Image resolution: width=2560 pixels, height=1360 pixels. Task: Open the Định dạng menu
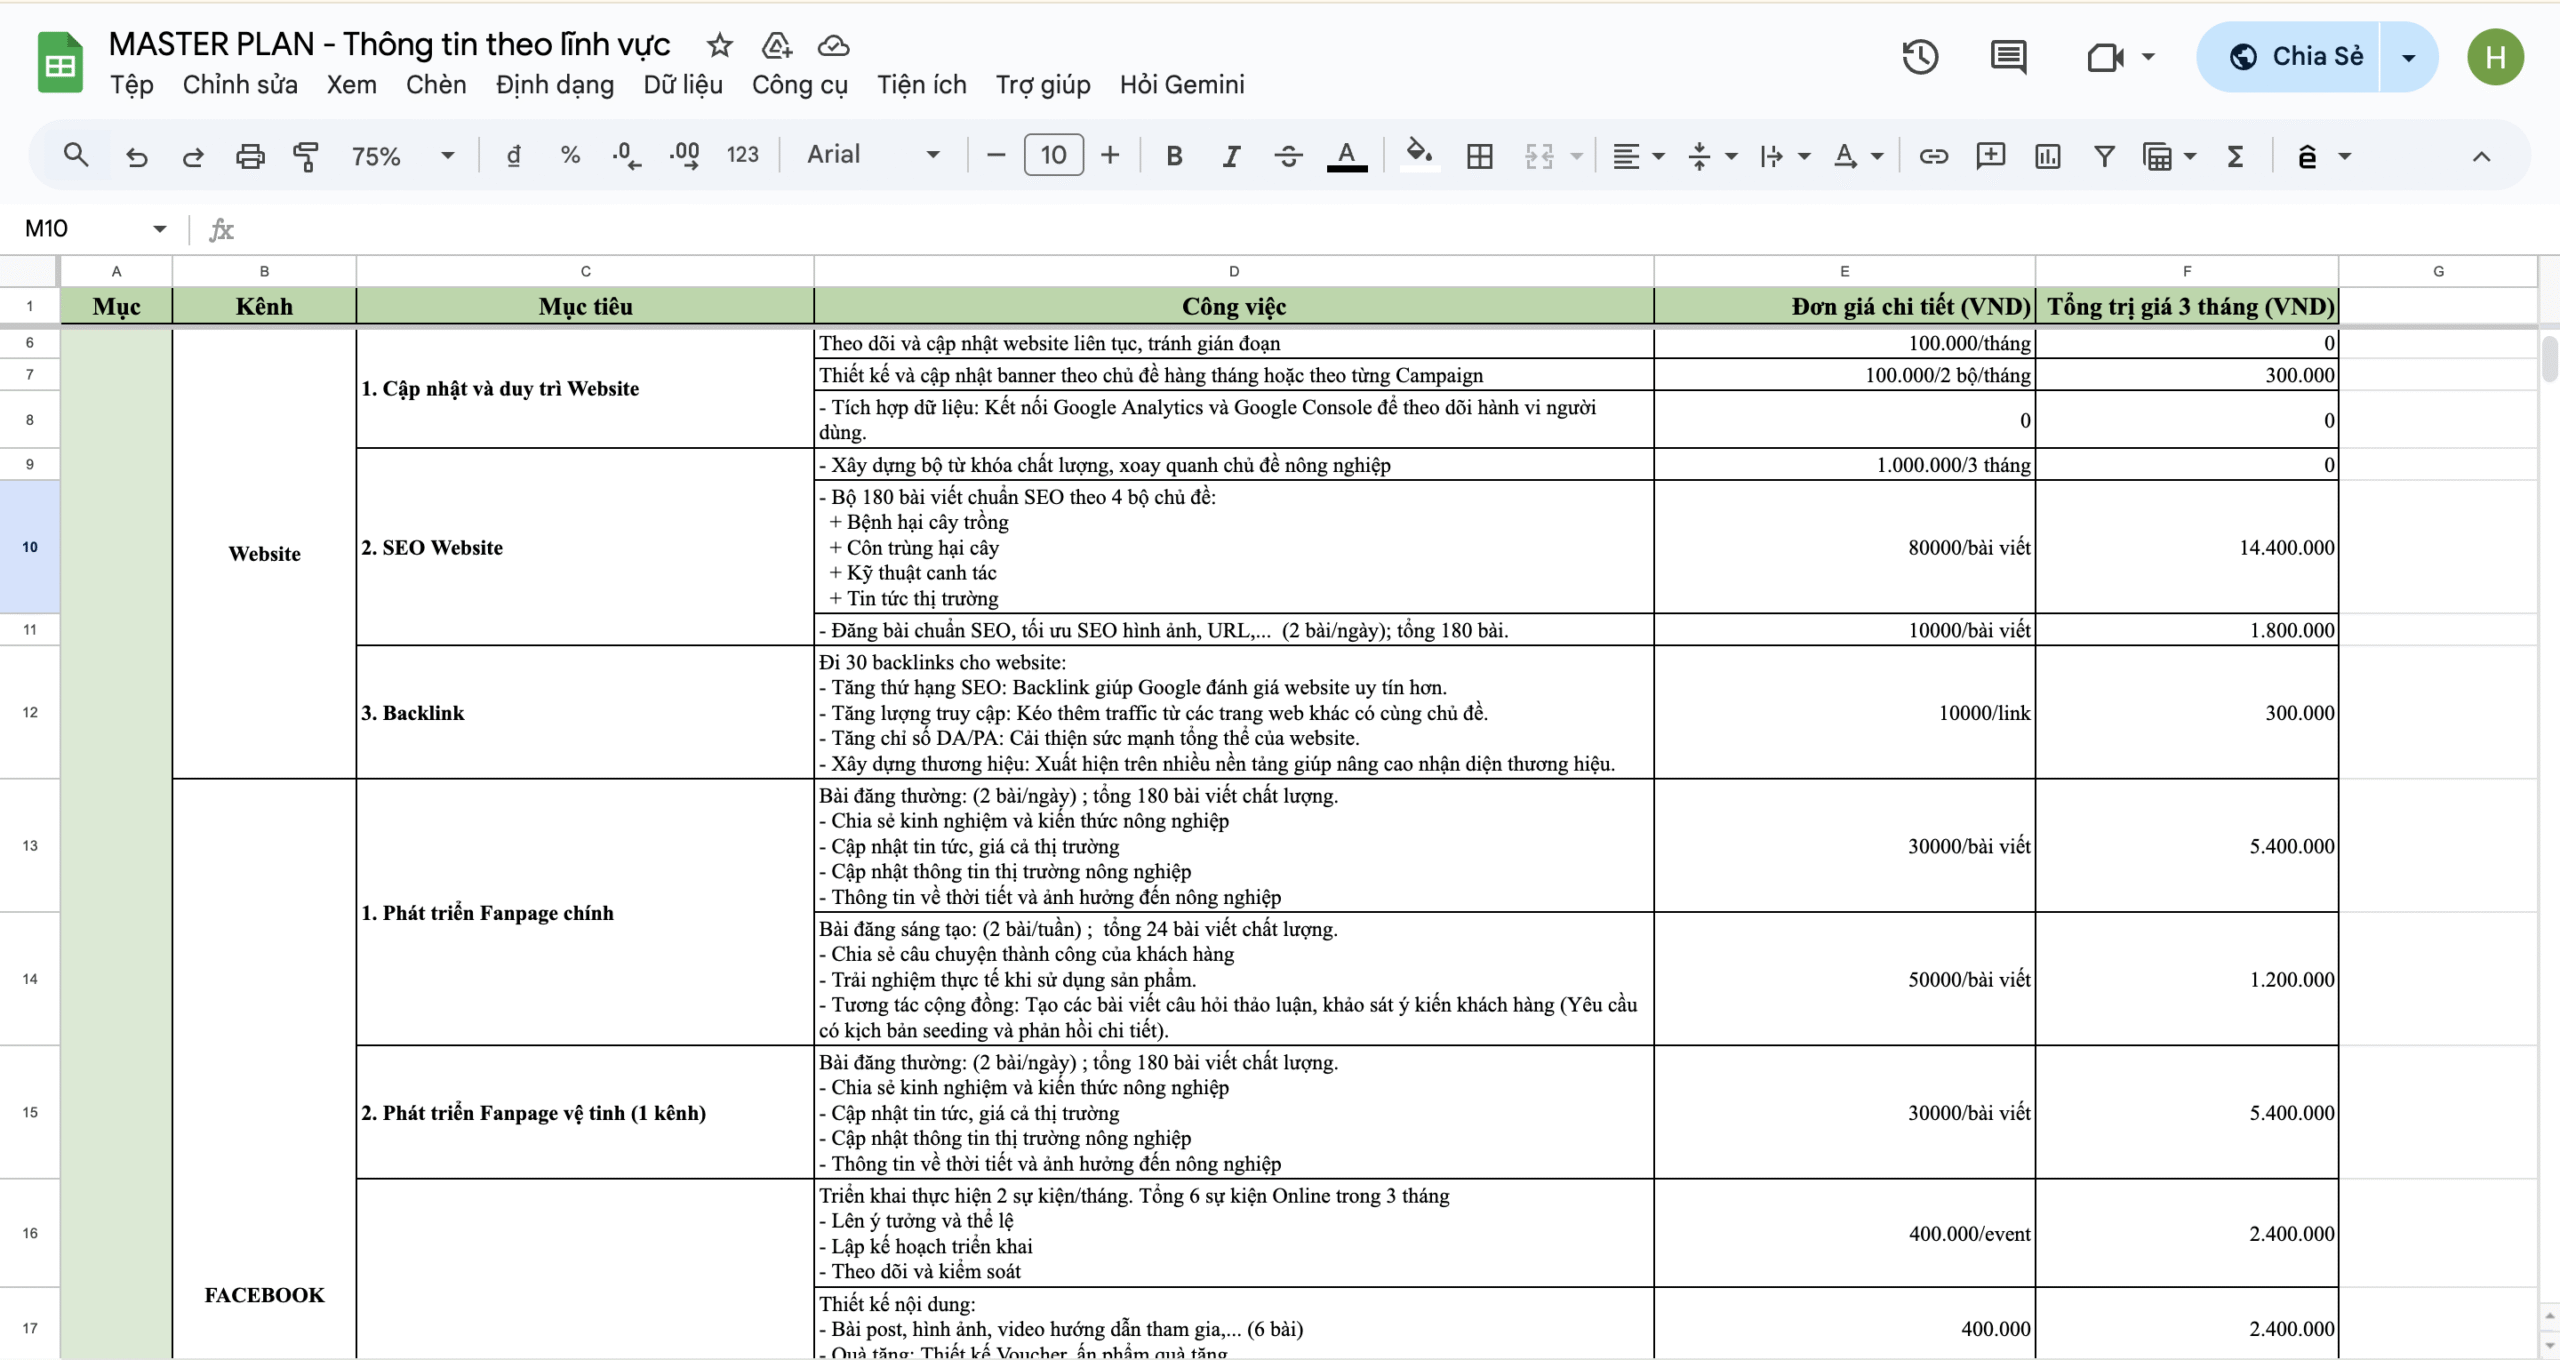[554, 85]
